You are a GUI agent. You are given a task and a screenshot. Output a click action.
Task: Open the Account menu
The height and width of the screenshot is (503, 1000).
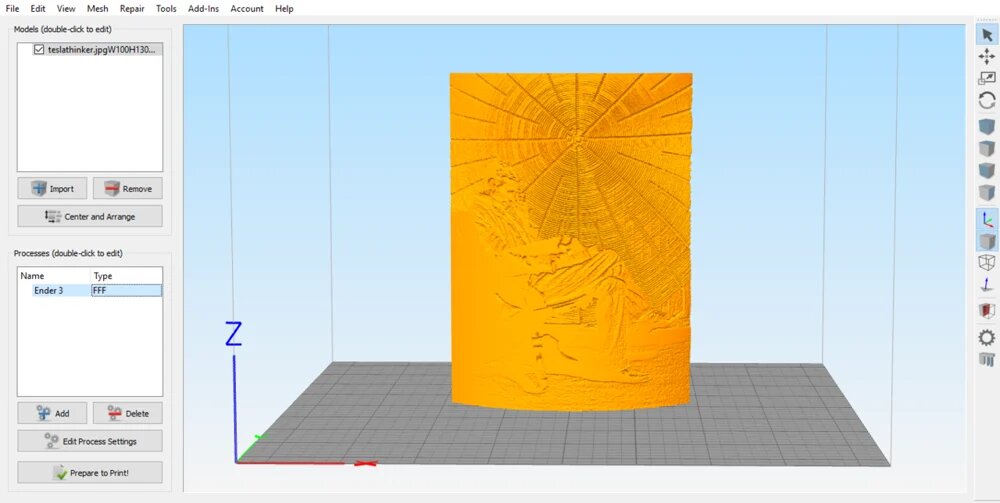click(247, 9)
